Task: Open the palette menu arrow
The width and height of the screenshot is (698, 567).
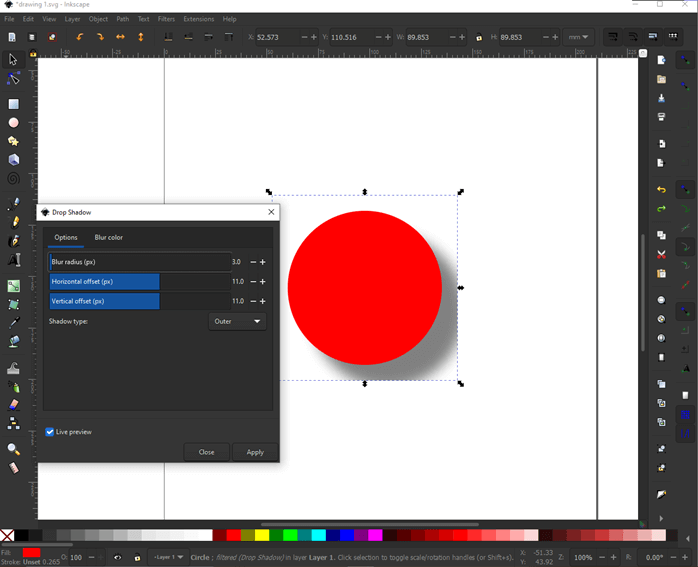Action: click(x=688, y=539)
